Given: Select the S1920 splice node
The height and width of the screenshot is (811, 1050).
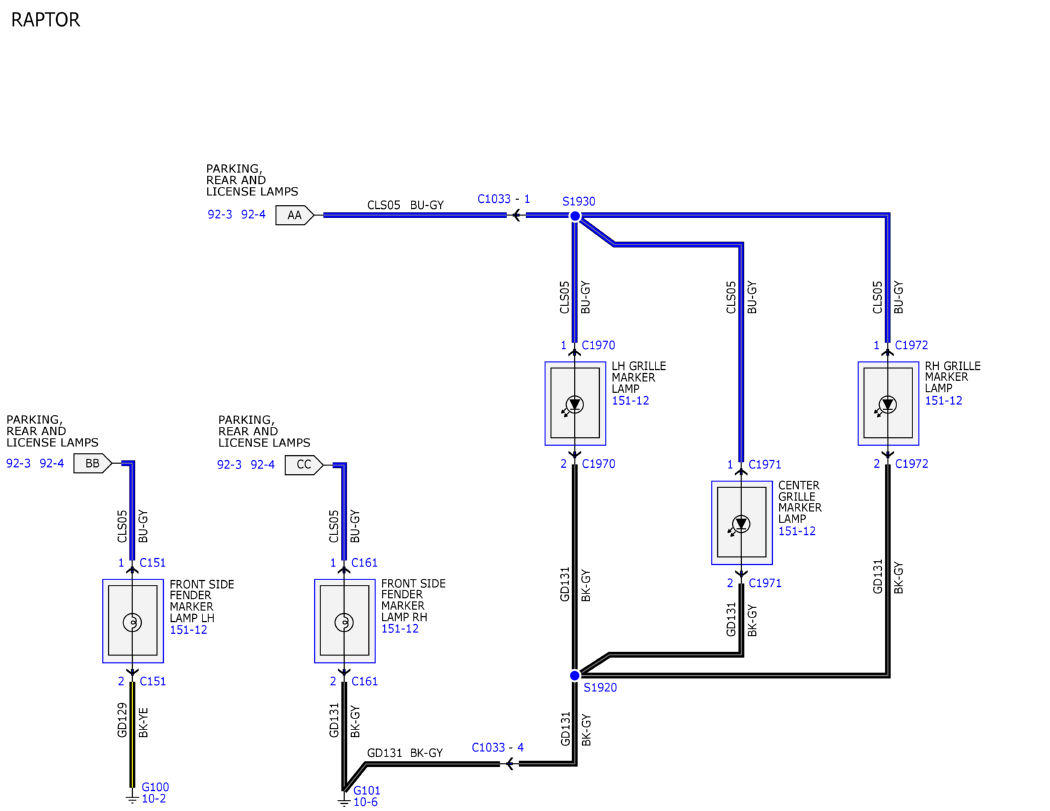Looking at the screenshot, I should (x=575, y=676).
